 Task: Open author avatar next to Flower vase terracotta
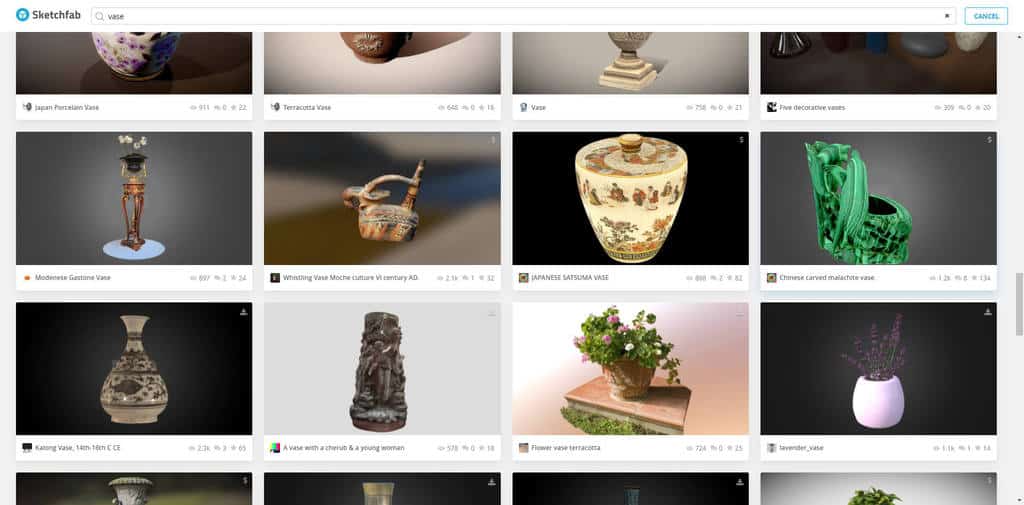523,448
